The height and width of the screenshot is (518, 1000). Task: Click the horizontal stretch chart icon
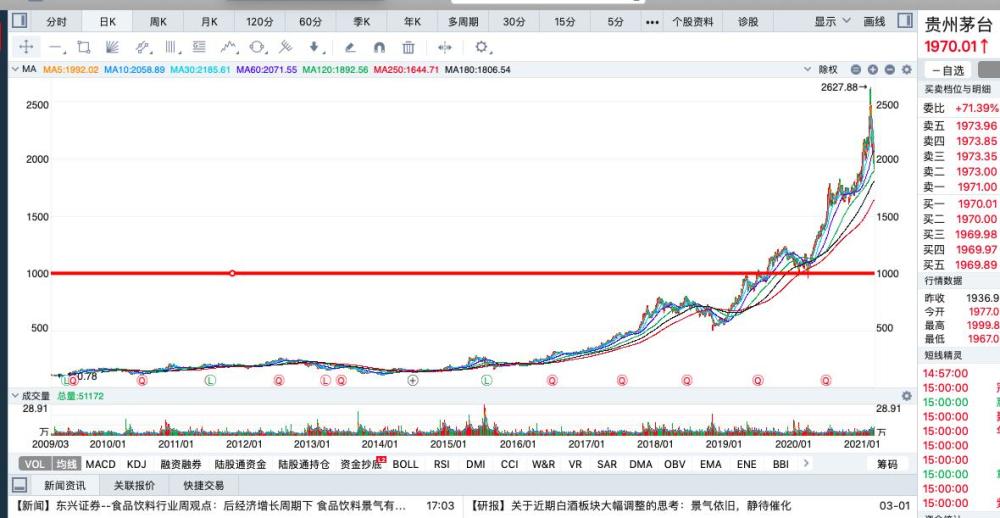[445, 47]
